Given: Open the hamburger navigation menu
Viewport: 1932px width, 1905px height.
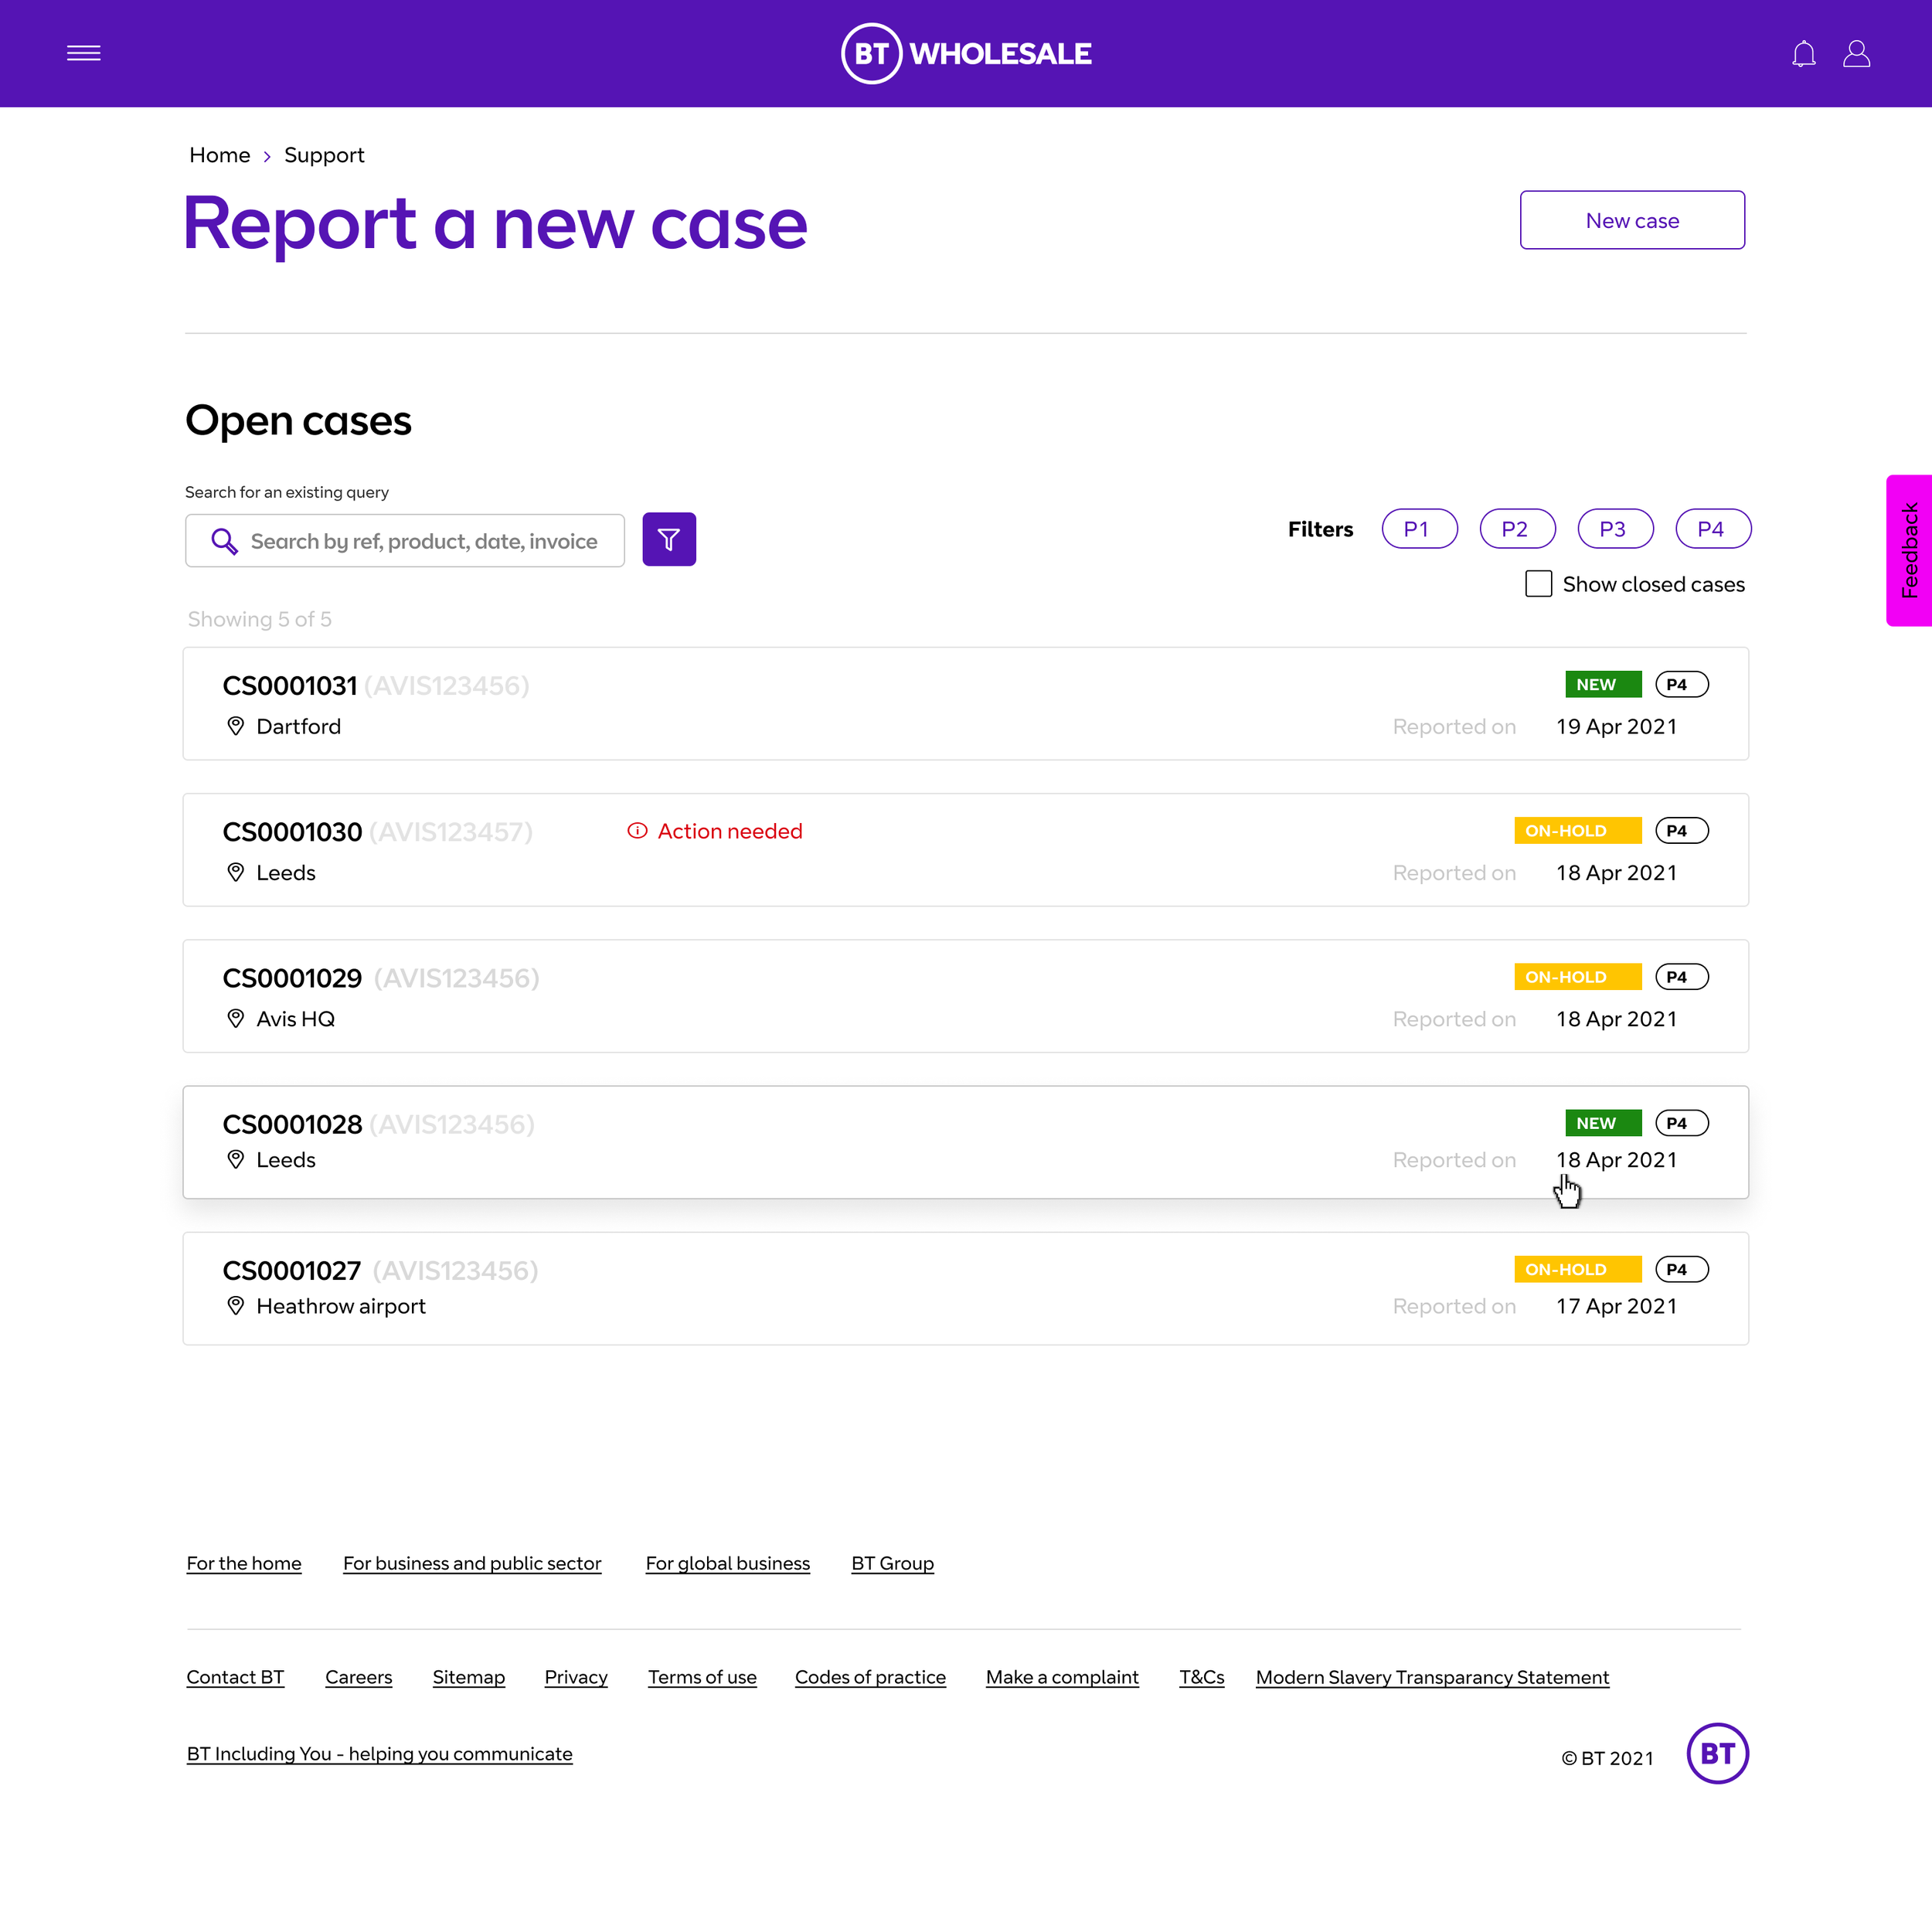Looking at the screenshot, I should click(84, 53).
